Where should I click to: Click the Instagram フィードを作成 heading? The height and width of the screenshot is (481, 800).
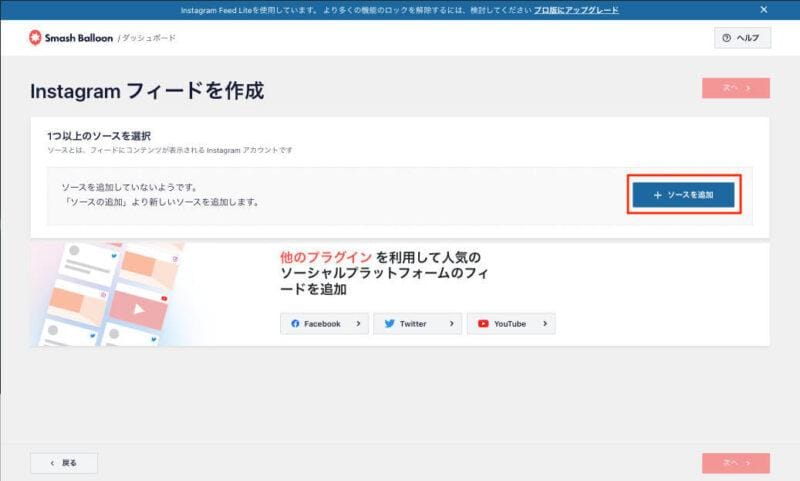(147, 91)
